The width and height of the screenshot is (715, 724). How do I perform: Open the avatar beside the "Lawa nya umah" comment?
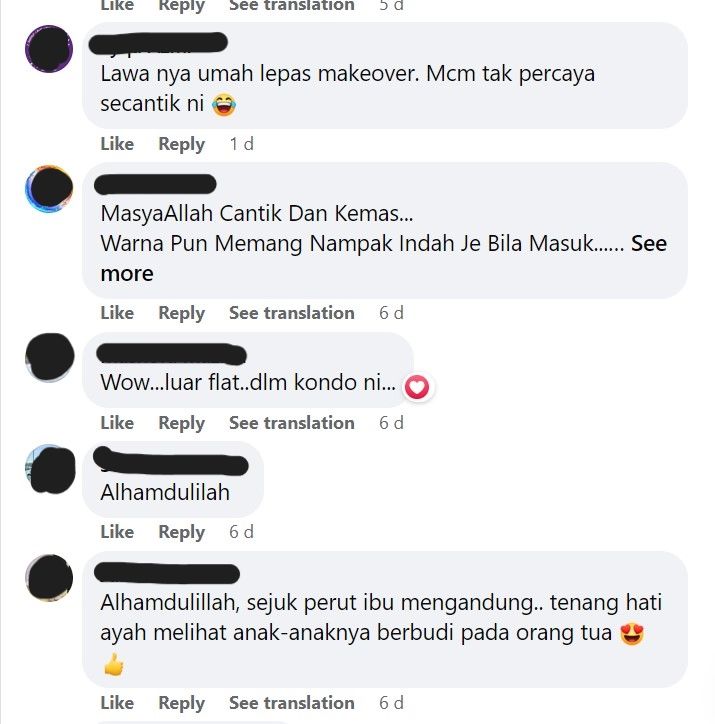pos(49,49)
